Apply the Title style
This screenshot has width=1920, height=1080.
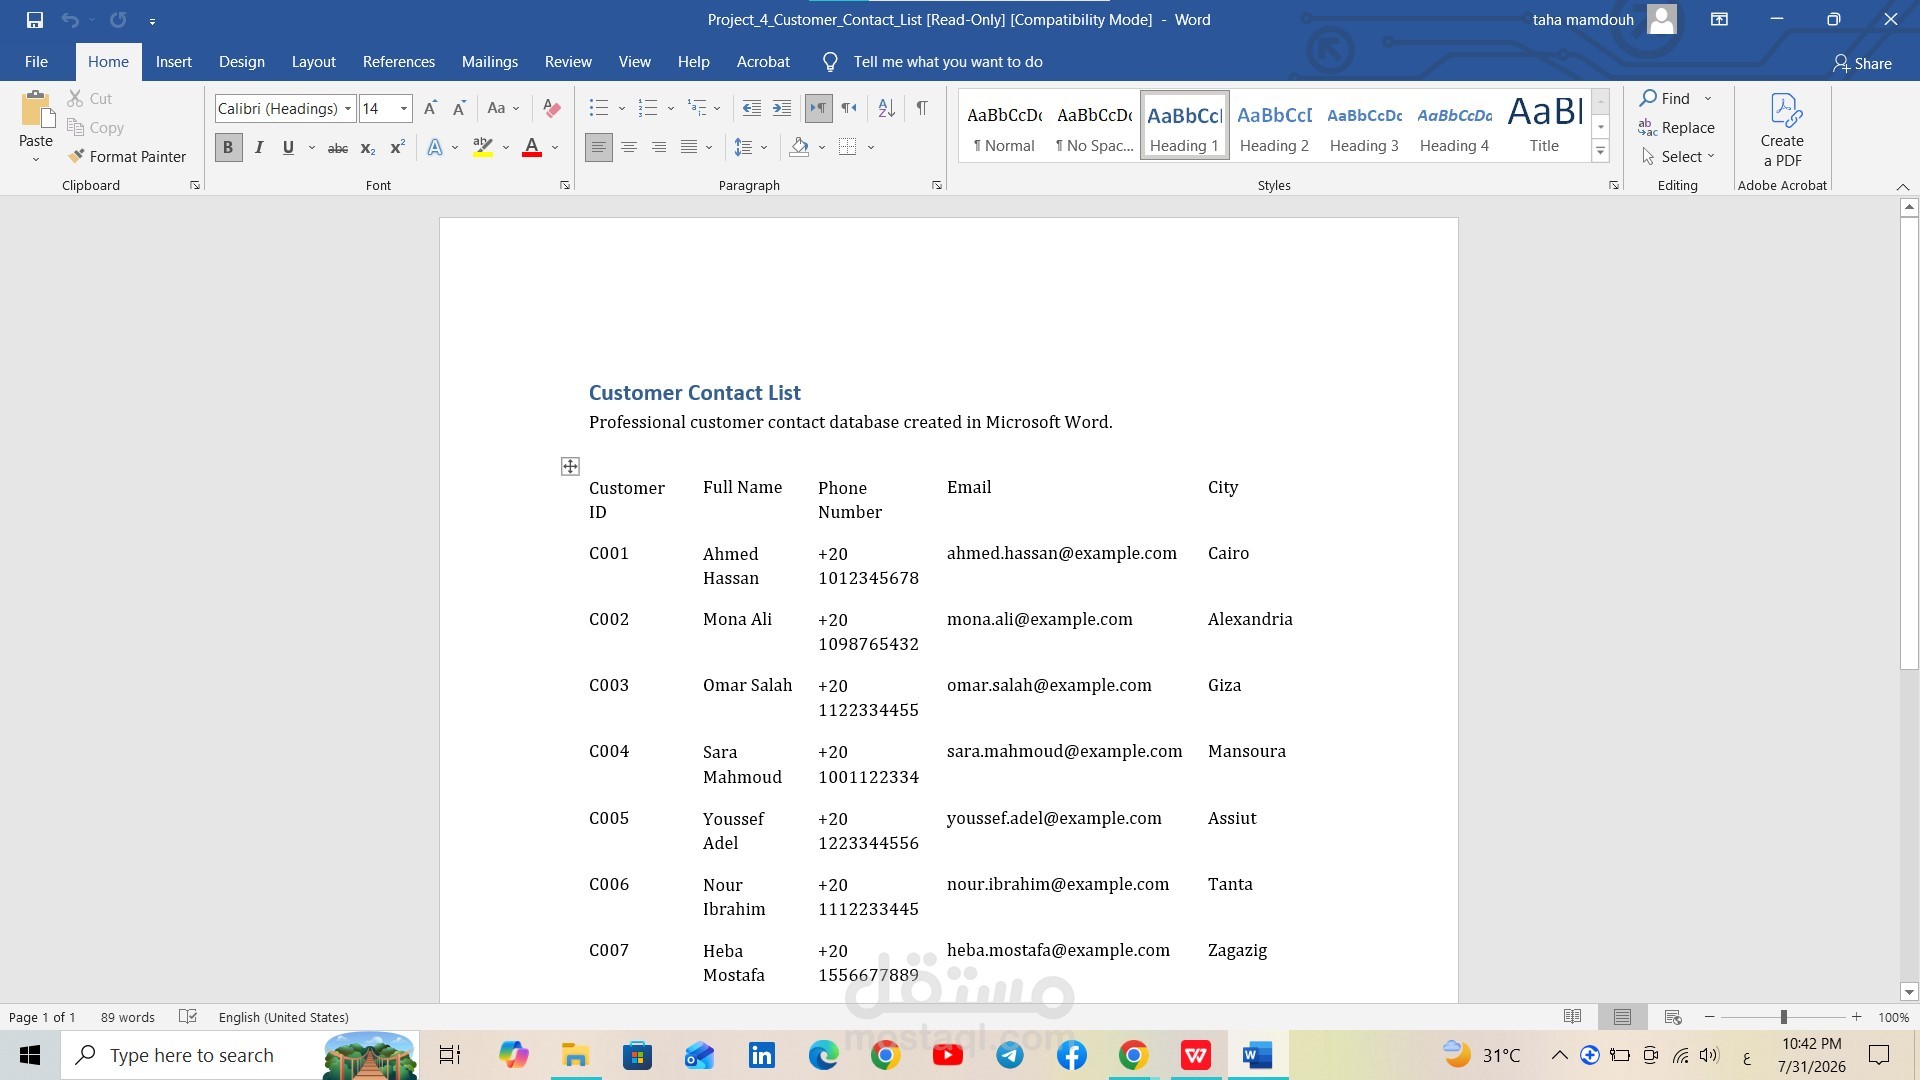click(1544, 126)
